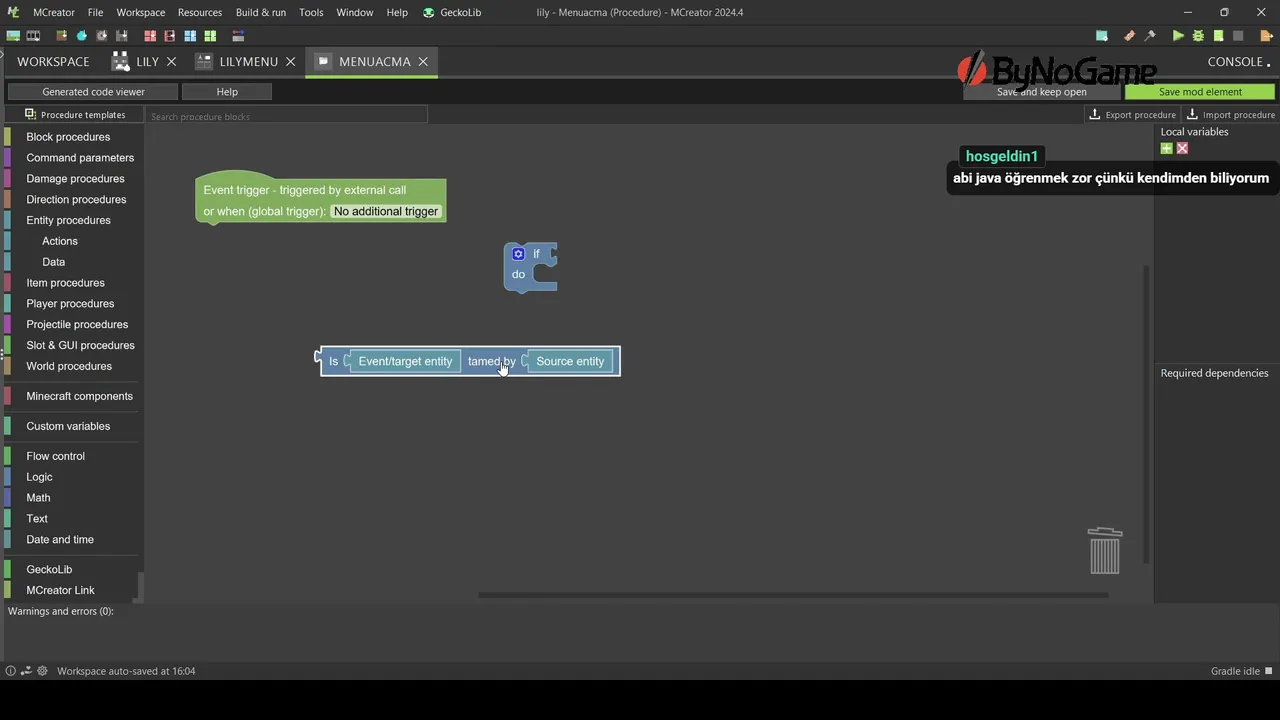Click the gray stop square icon
The height and width of the screenshot is (720, 1280).
pos(1238,36)
